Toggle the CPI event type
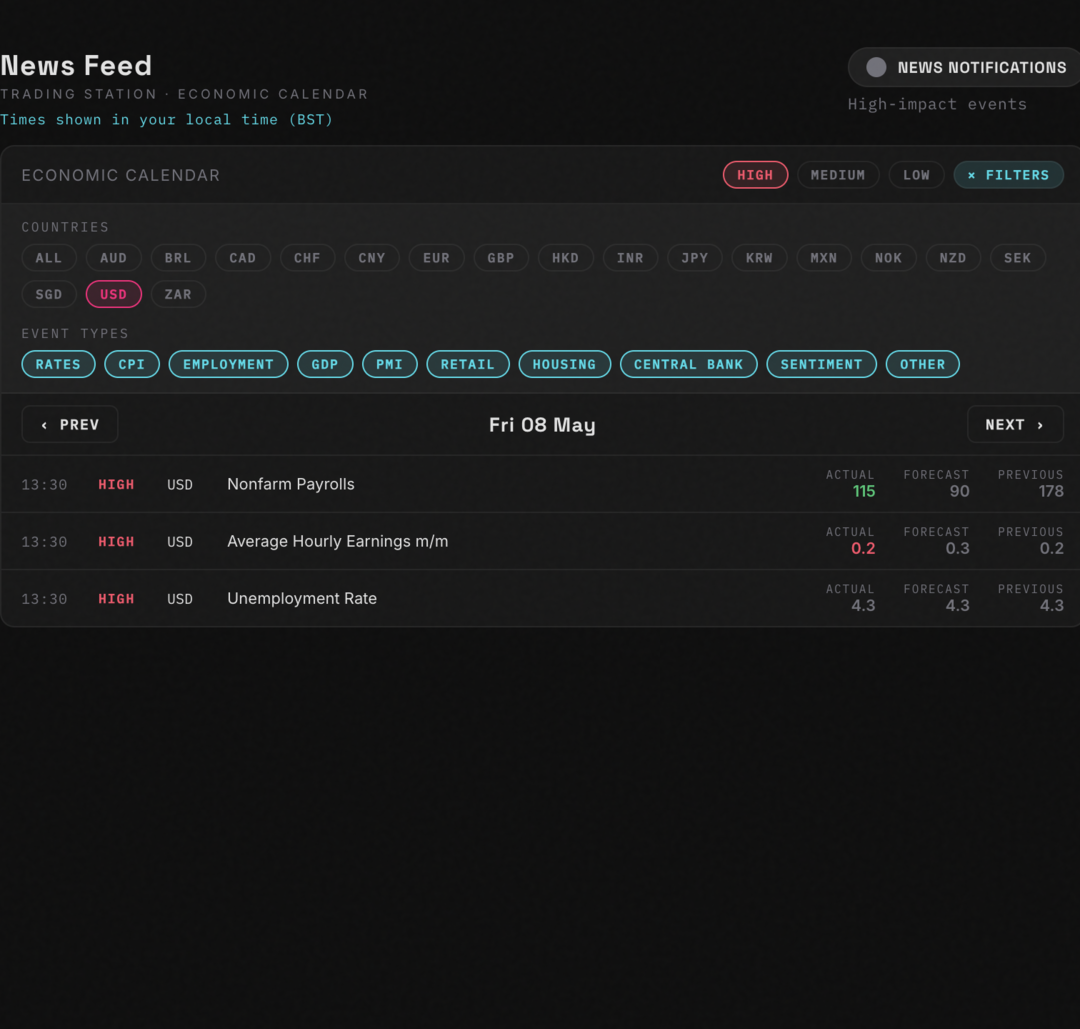The width and height of the screenshot is (1080, 1029). tap(132, 364)
